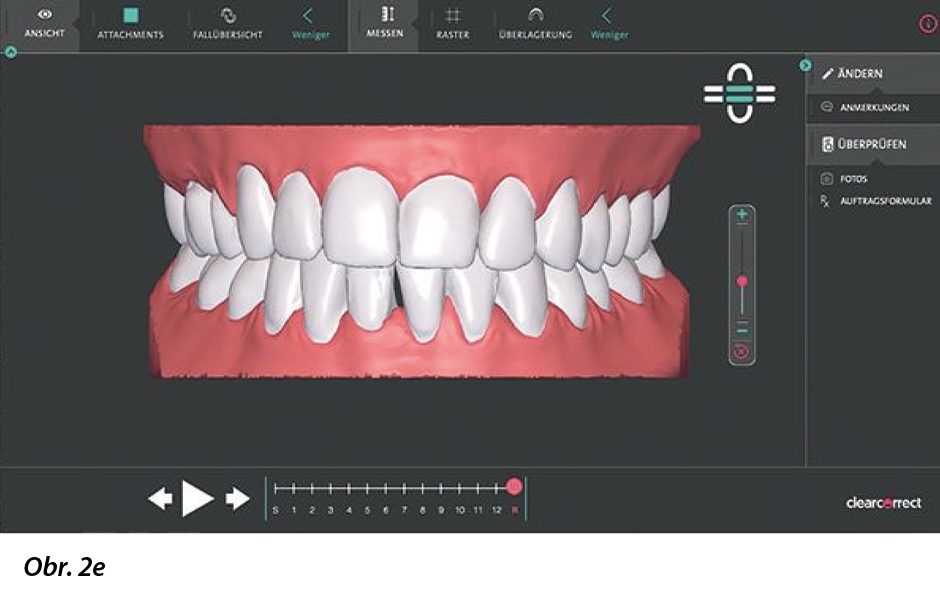
Task: Collapse view tools with first Weniger arrow
Action: coord(309,23)
